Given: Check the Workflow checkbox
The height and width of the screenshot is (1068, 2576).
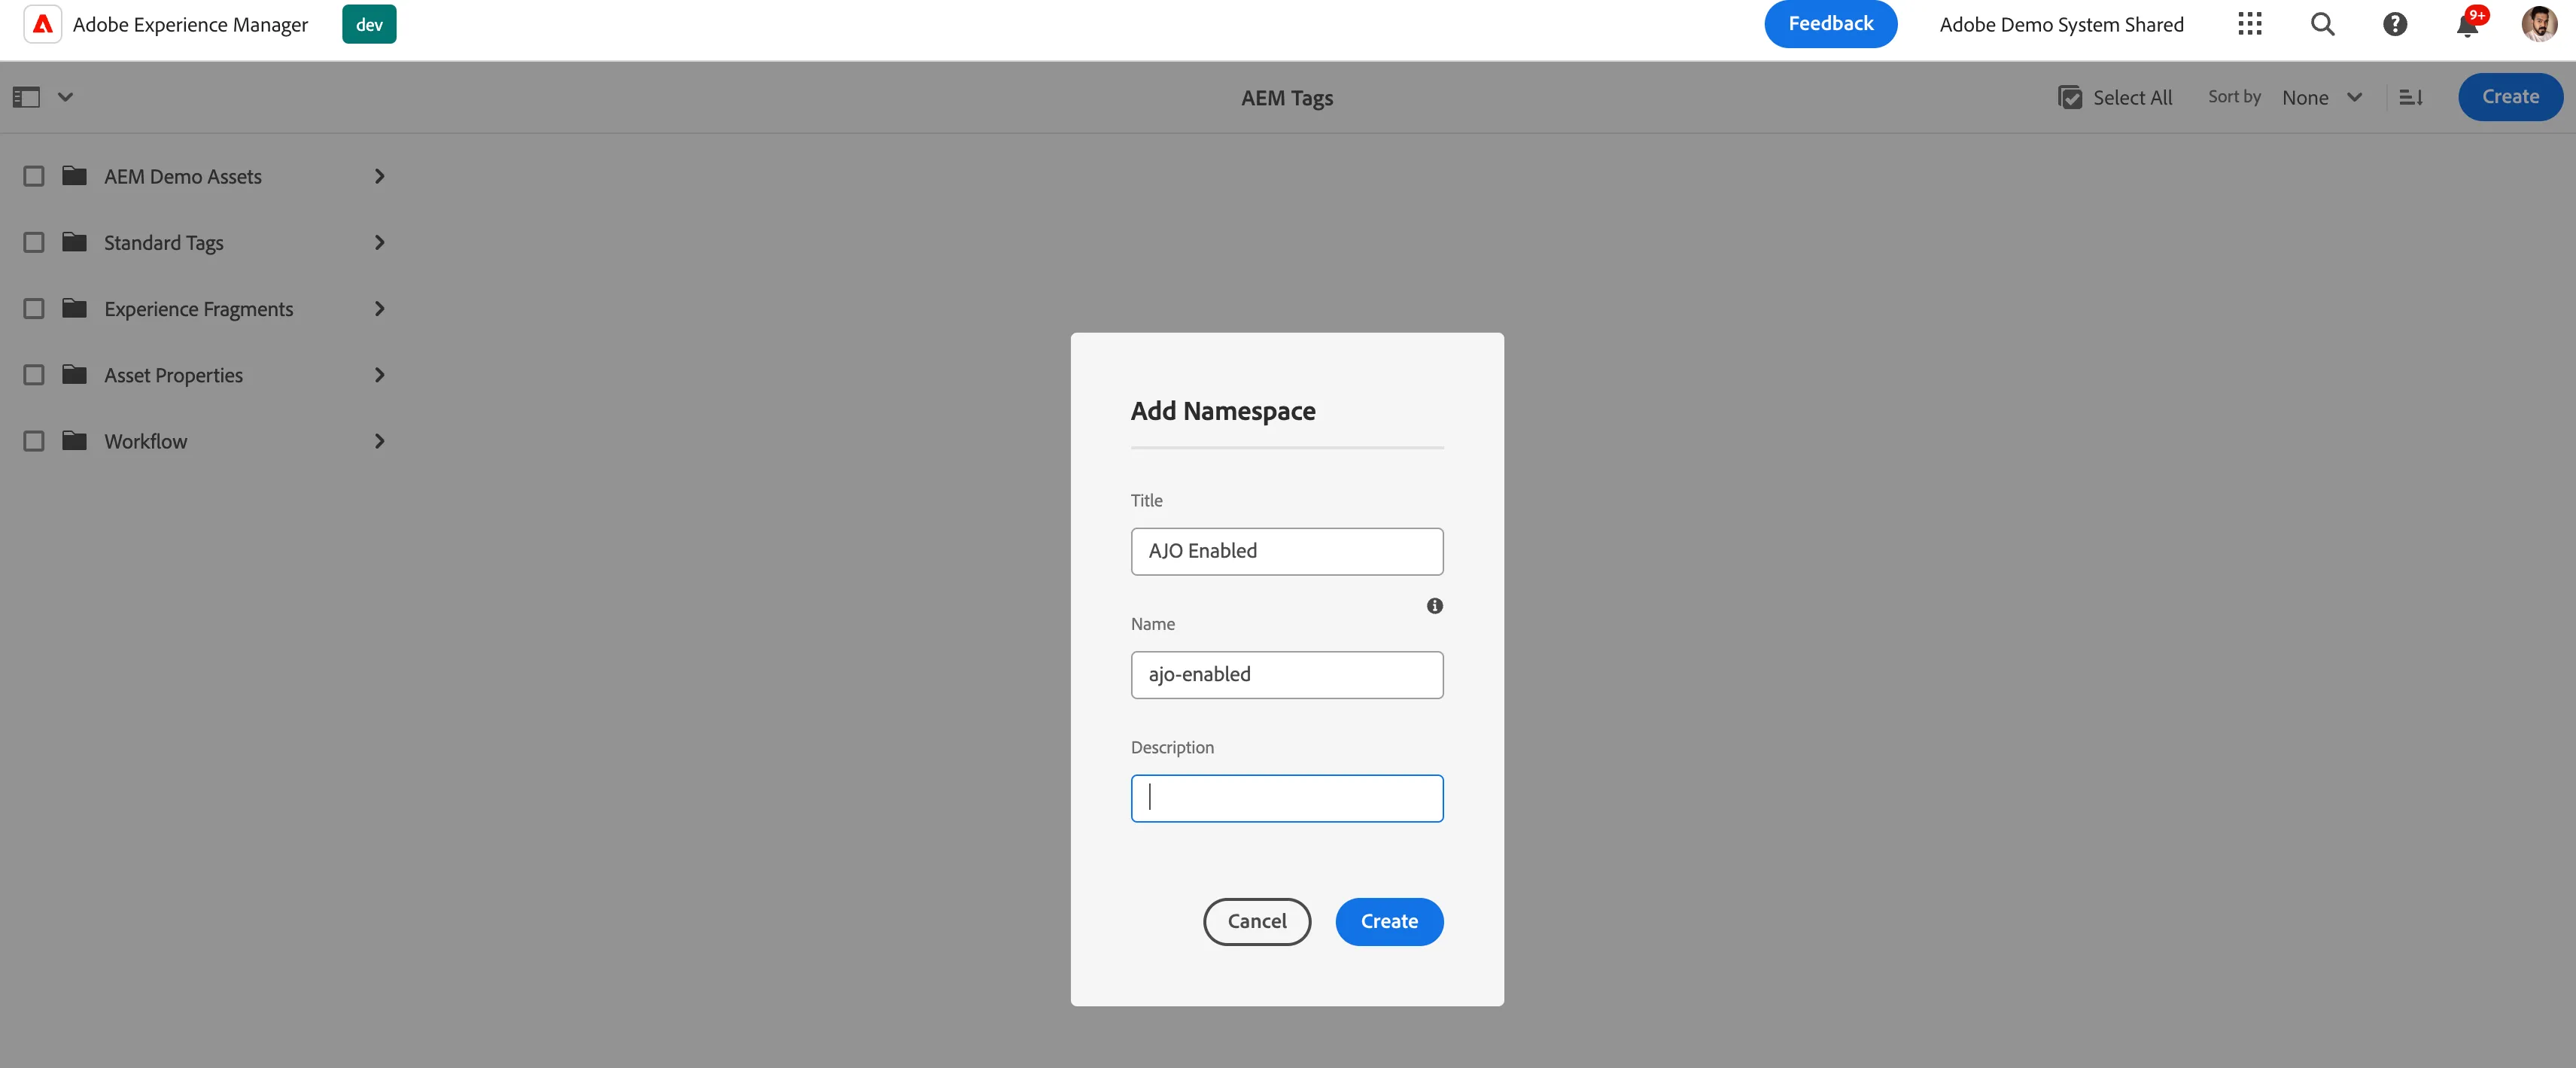Looking at the screenshot, I should click(x=34, y=441).
